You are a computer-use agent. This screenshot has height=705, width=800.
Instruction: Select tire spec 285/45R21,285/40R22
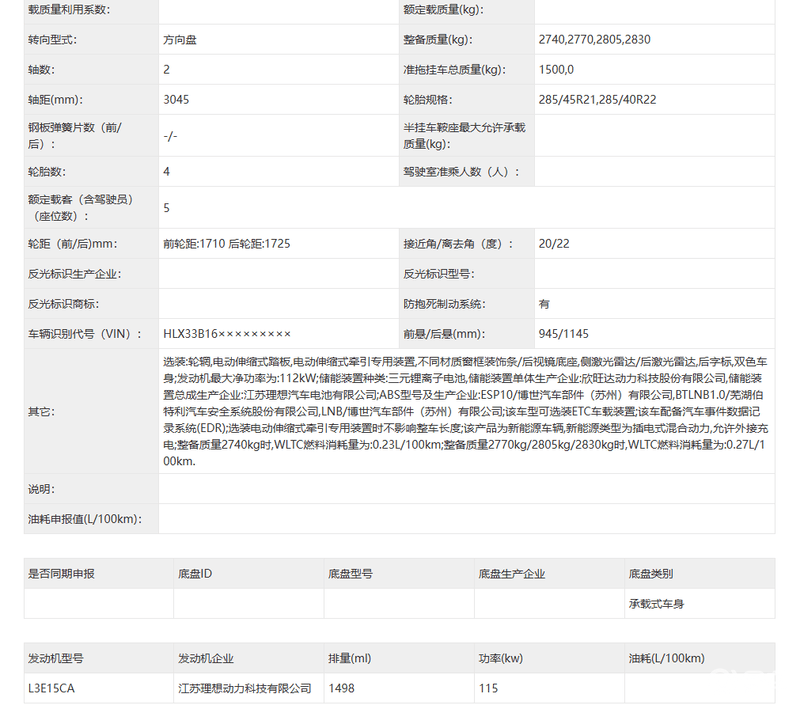point(597,100)
